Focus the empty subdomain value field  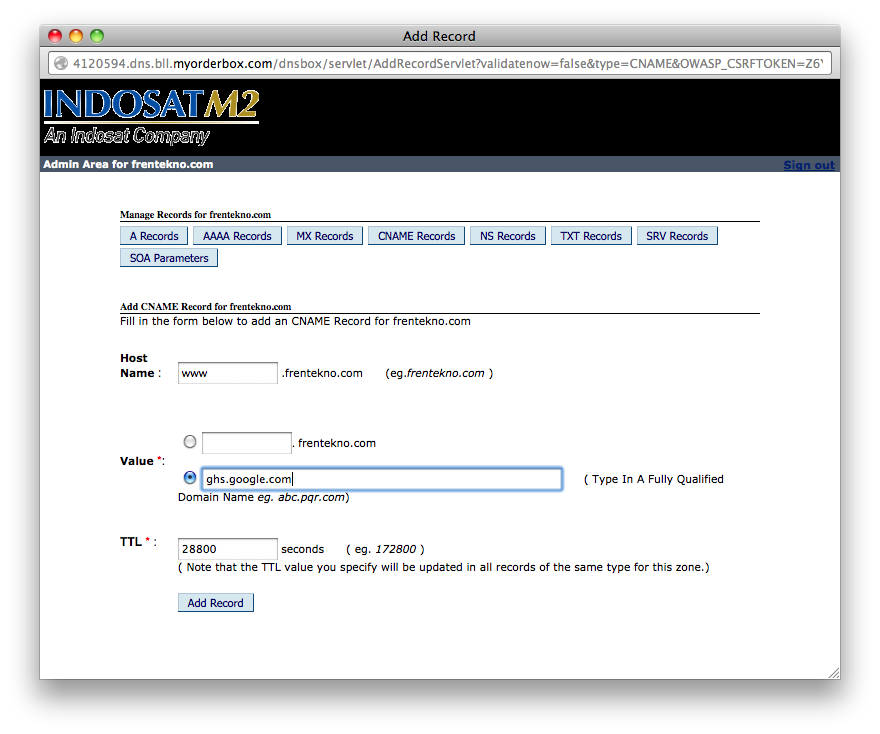(247, 443)
